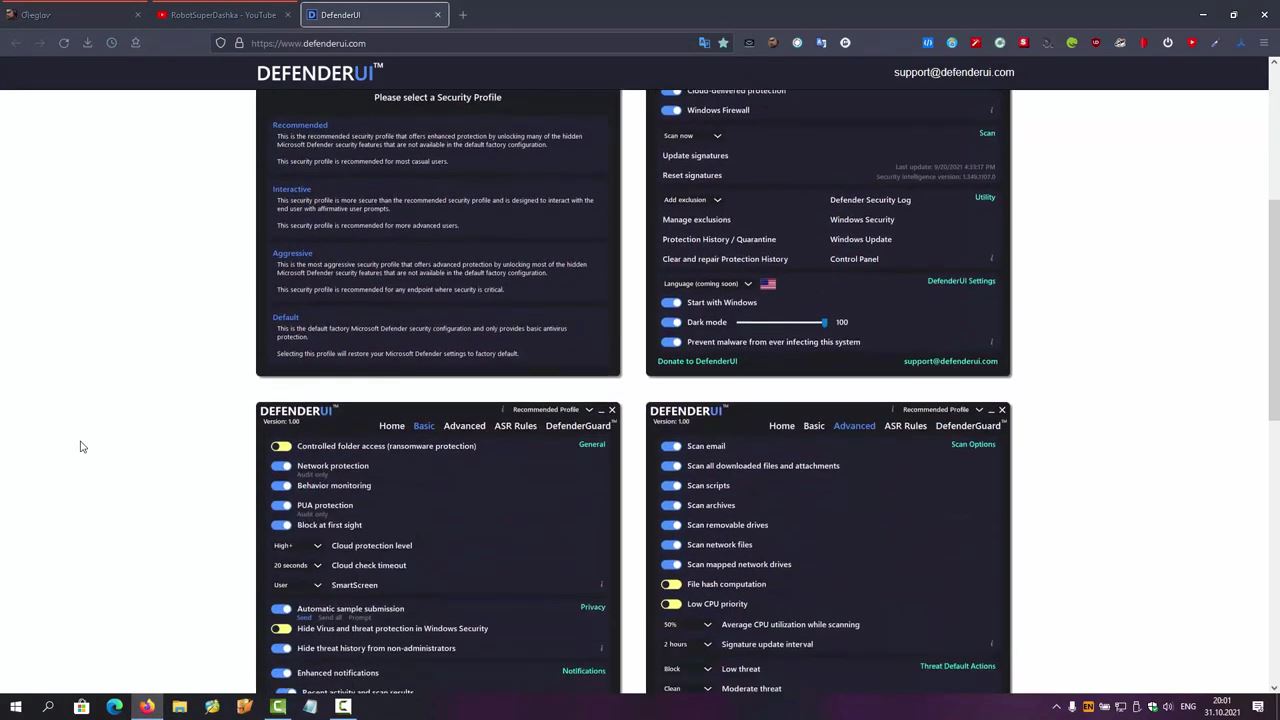Screen dimensions: 1280x720
Task: Click the Windows Start button
Action: click(15, 707)
